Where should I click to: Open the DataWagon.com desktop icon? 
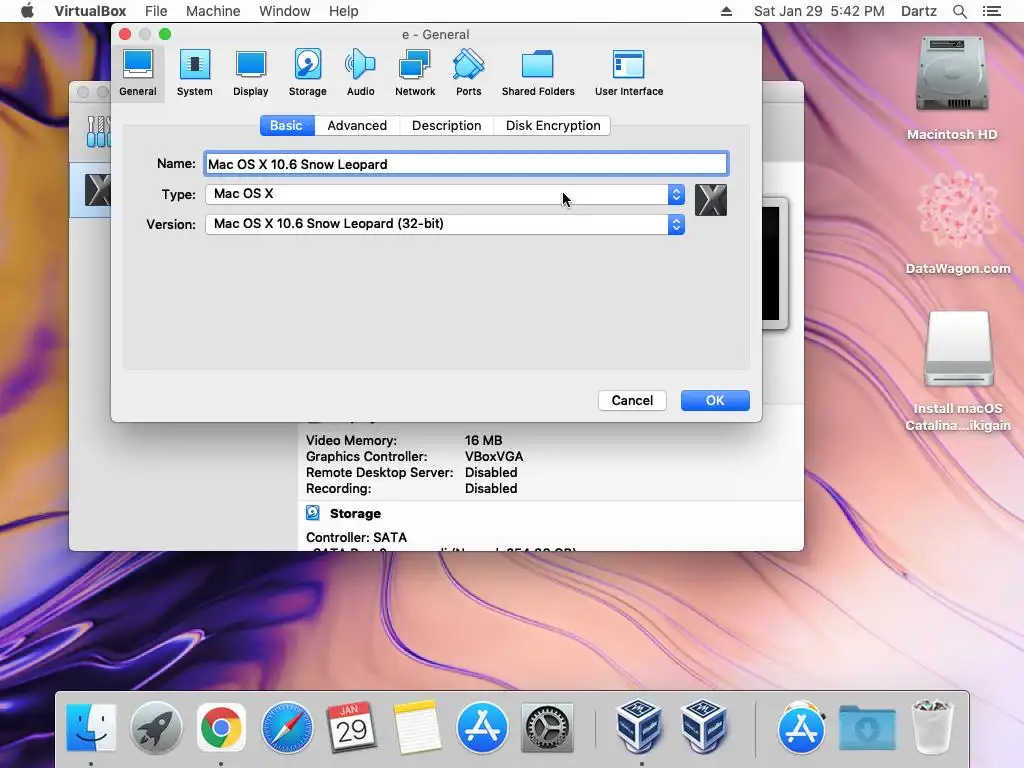957,223
